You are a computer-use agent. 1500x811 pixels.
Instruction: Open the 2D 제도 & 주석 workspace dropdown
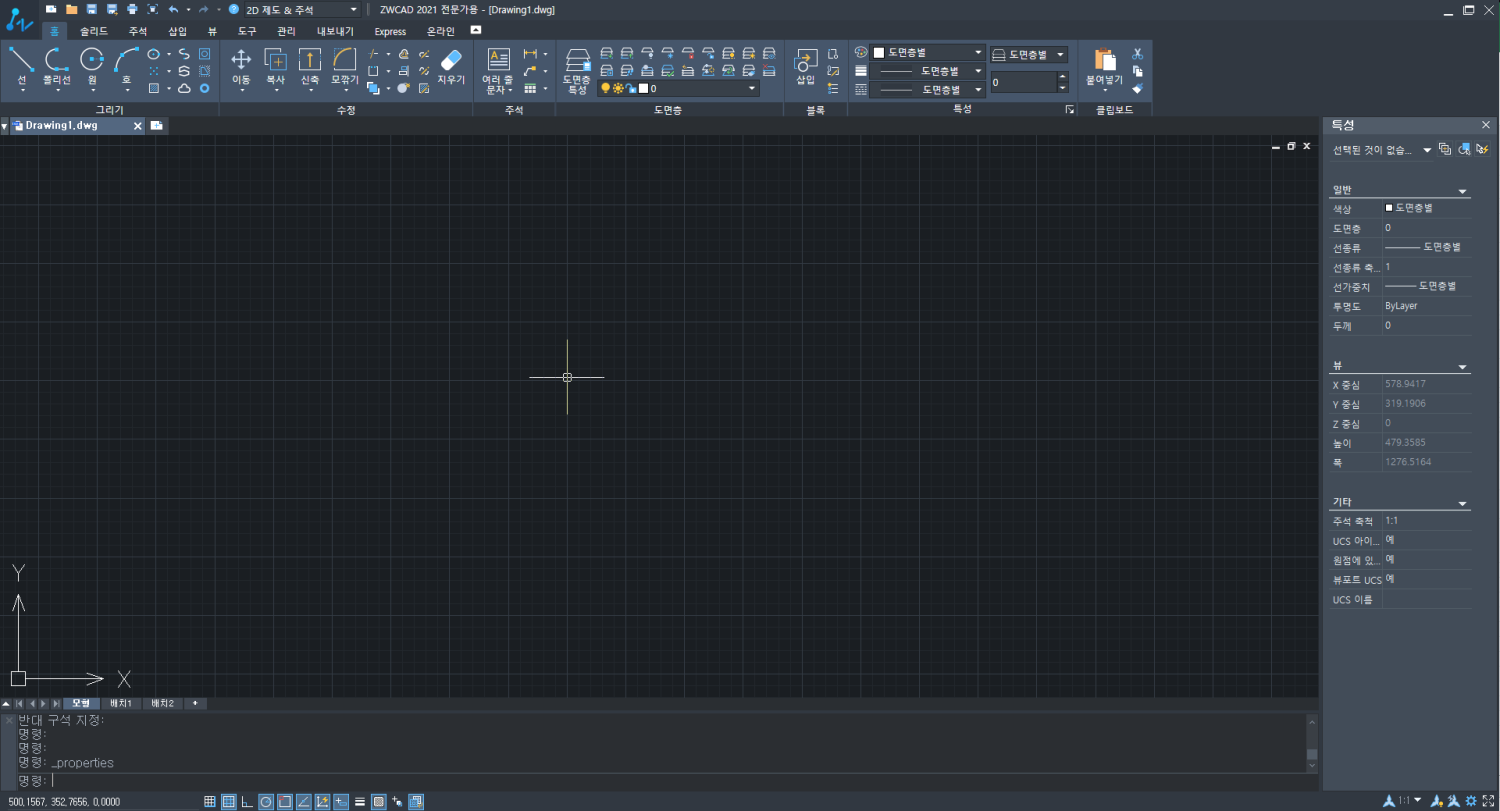[x=301, y=9]
